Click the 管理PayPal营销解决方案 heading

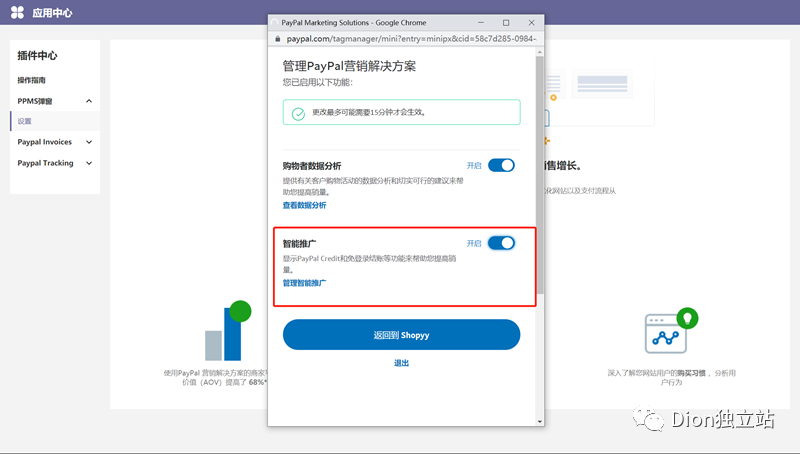[349, 66]
